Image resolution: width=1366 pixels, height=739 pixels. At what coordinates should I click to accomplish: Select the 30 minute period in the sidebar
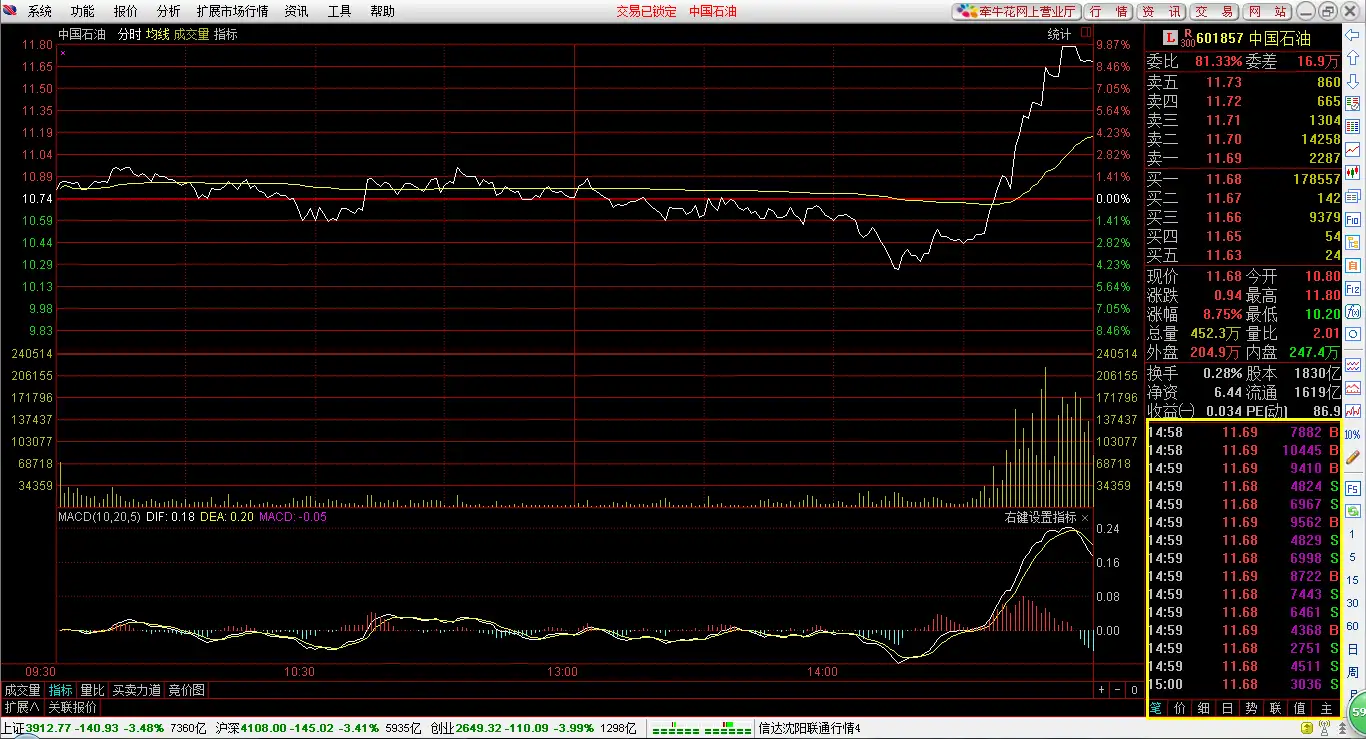click(x=1353, y=604)
